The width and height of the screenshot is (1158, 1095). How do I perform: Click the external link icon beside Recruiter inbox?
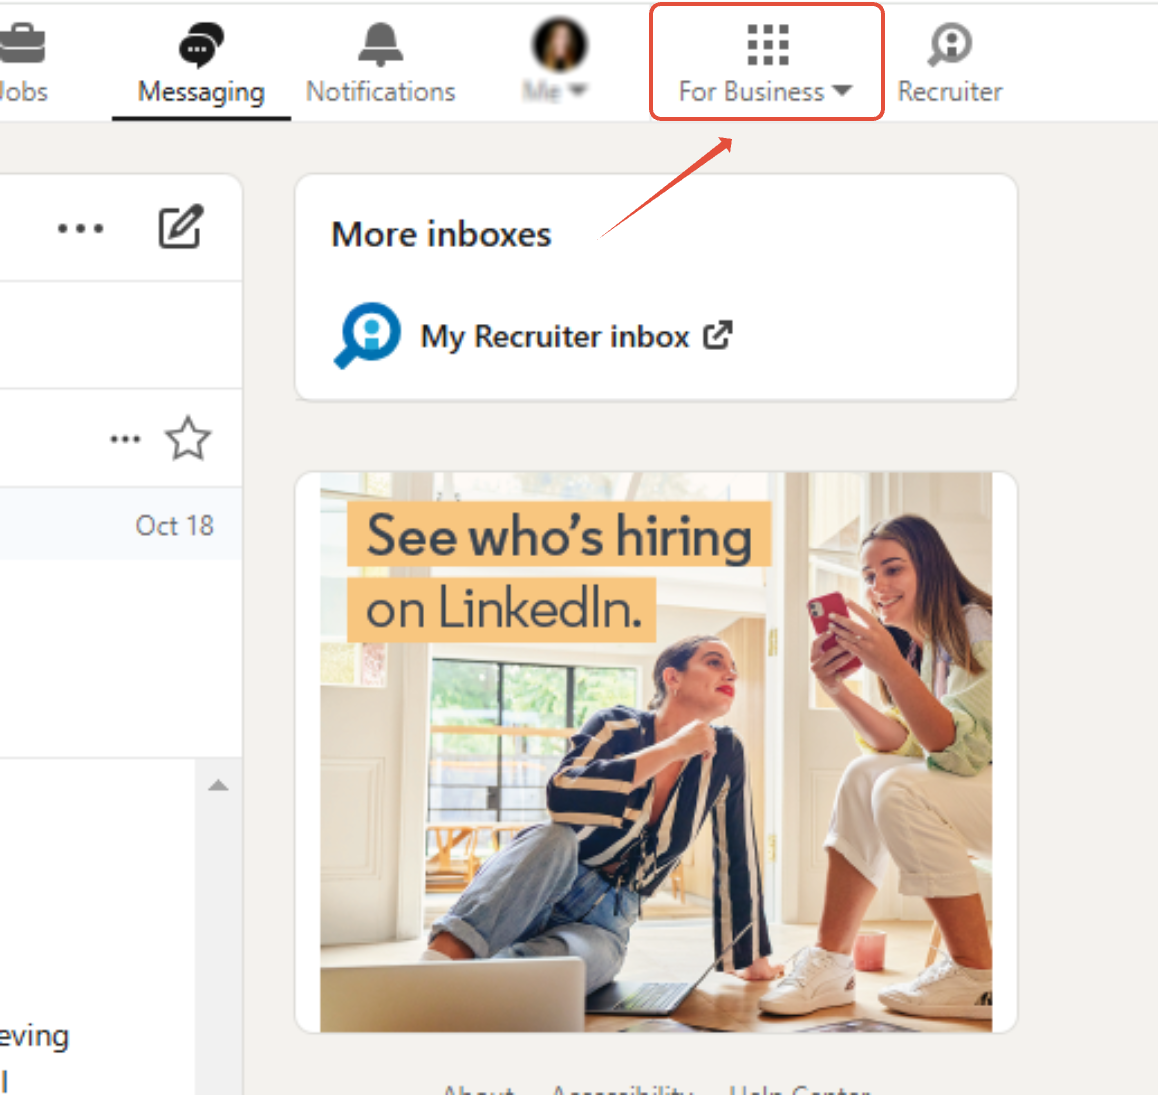click(x=718, y=335)
